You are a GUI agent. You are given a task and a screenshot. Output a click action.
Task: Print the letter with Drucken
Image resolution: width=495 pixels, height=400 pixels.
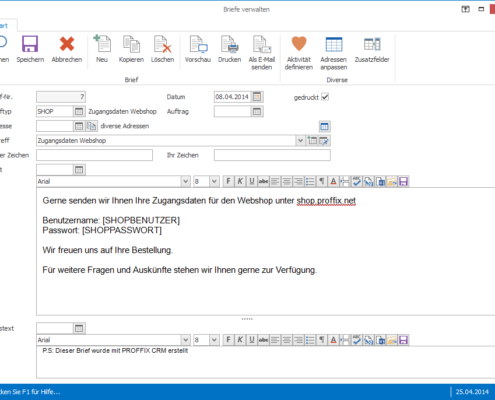[x=229, y=49]
